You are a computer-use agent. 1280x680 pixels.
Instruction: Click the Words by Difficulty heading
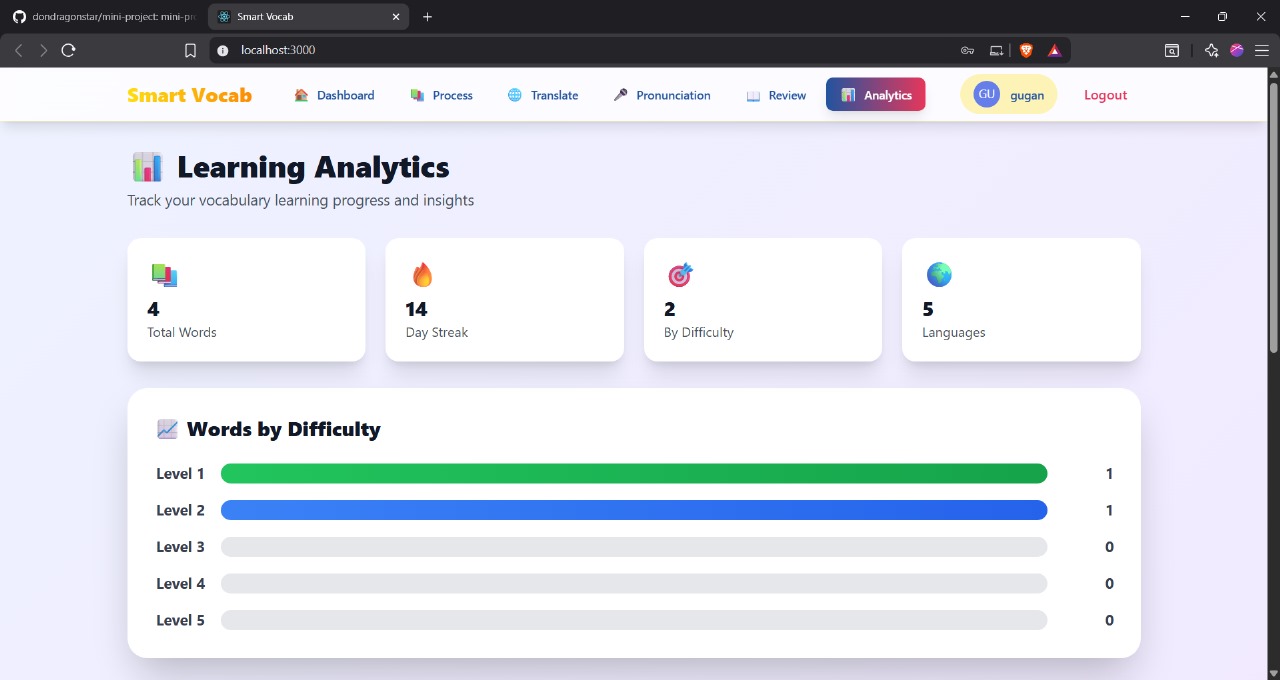tap(283, 429)
